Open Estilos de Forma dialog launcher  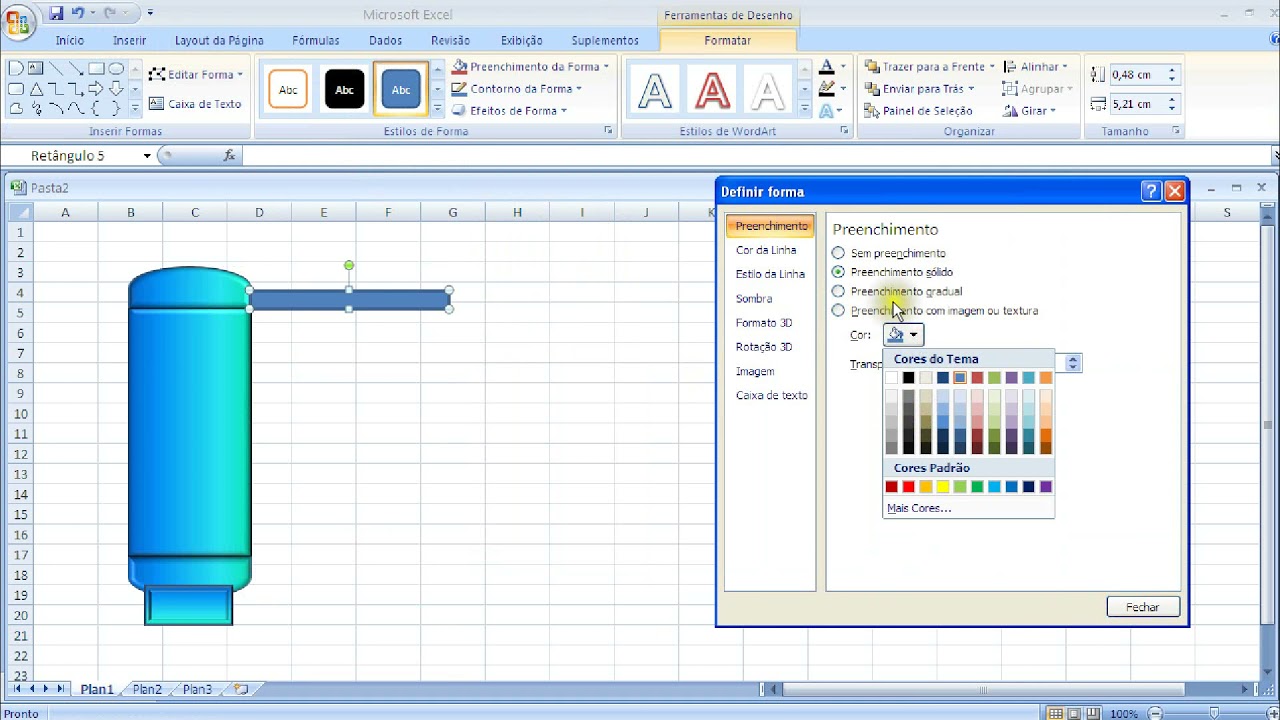tap(608, 131)
